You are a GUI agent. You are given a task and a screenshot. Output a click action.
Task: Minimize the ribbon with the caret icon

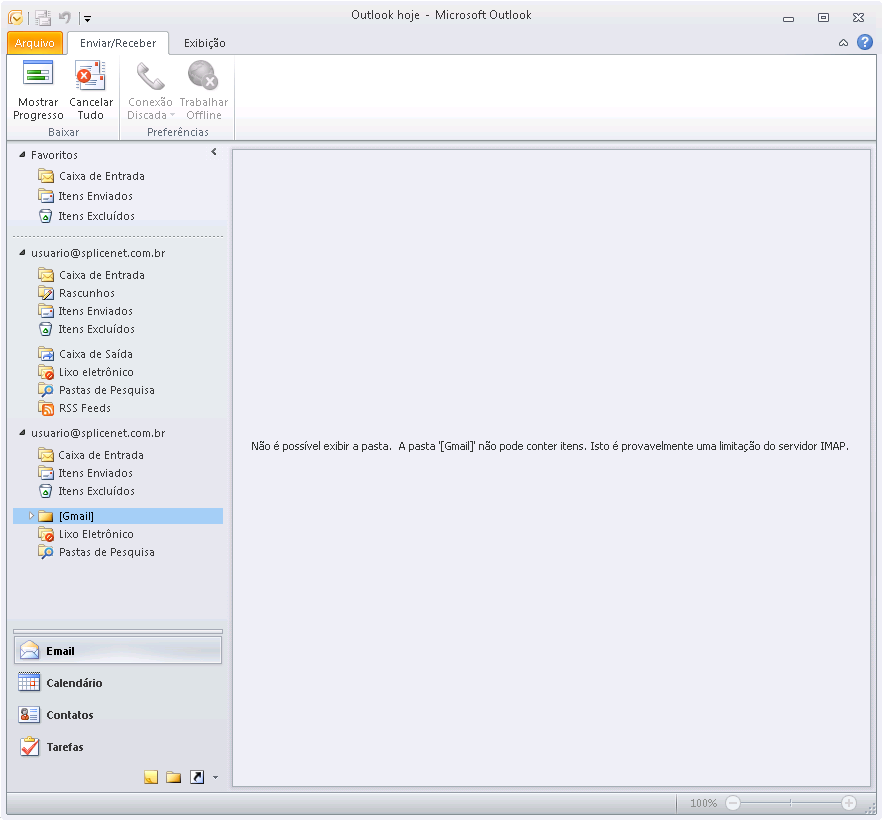tap(843, 43)
